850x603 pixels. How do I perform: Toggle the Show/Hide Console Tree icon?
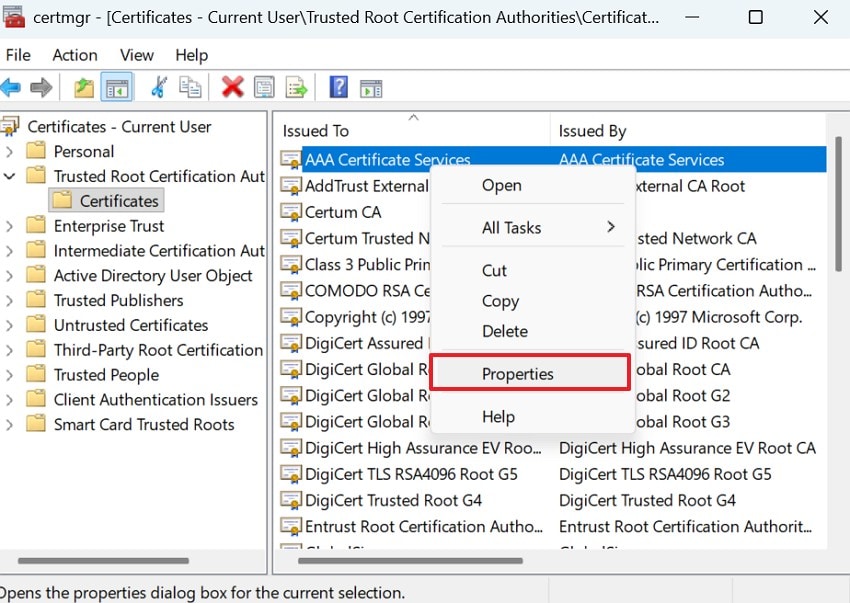(x=115, y=87)
